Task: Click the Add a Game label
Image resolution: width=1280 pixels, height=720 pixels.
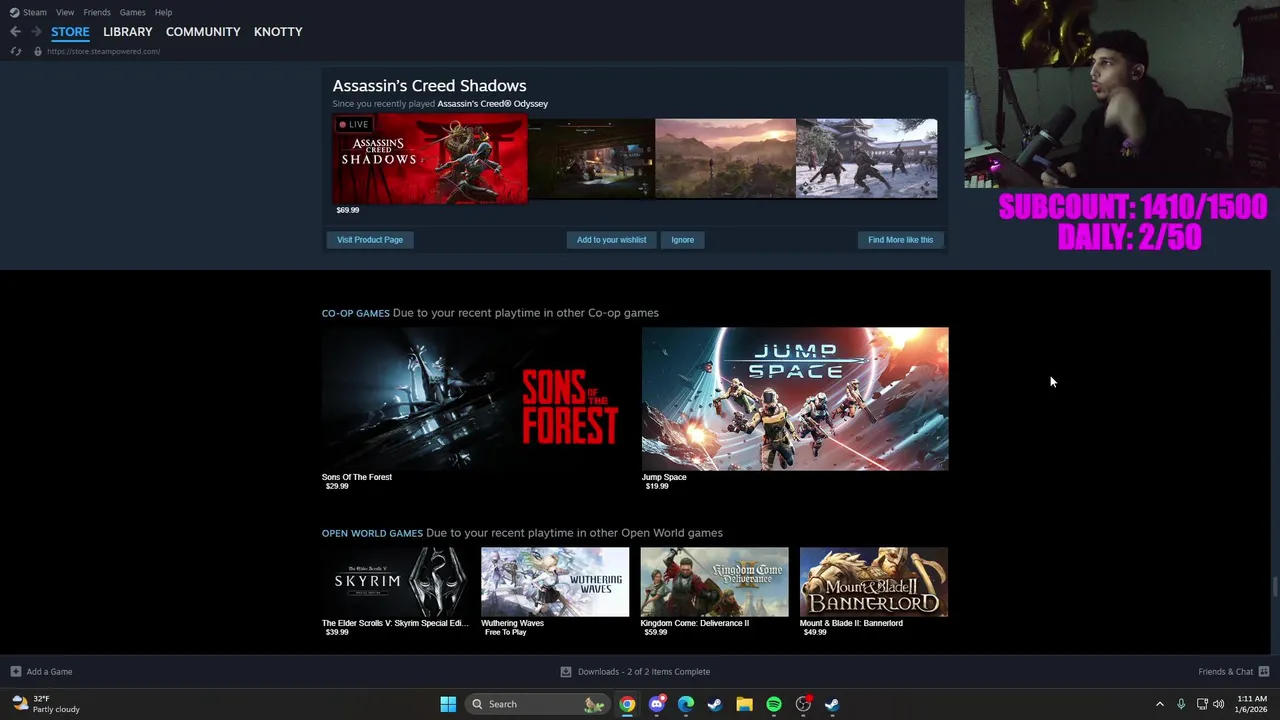Action: (x=49, y=672)
